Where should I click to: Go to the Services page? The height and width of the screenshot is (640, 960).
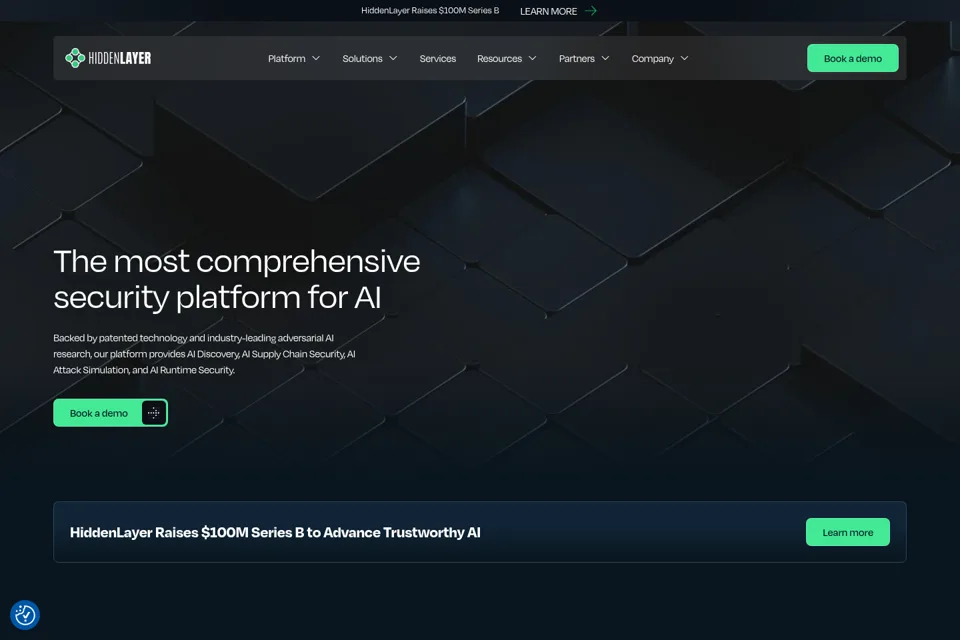[x=438, y=58]
